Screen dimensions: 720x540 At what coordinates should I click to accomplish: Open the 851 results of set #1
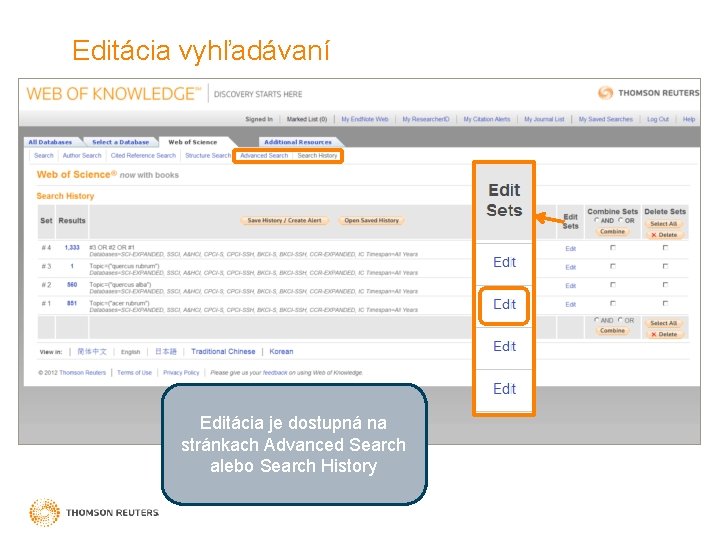click(72, 303)
